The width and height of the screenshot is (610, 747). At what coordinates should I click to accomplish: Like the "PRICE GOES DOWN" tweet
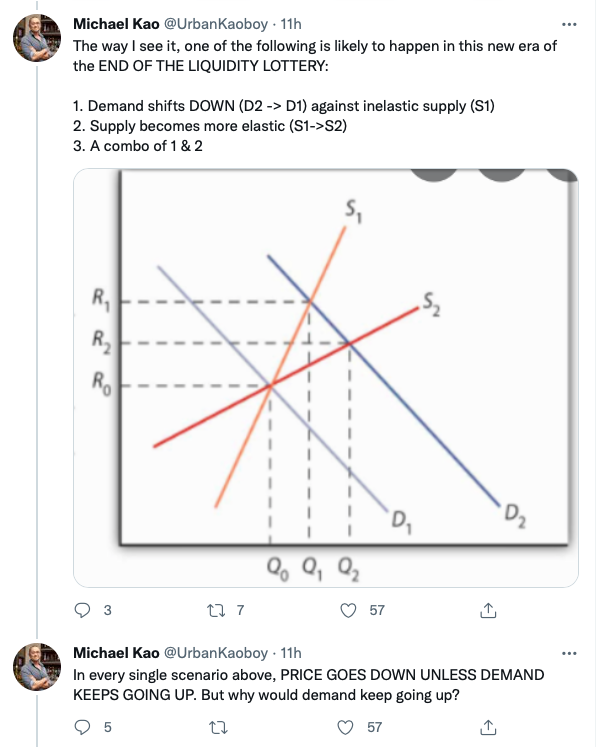(349, 727)
